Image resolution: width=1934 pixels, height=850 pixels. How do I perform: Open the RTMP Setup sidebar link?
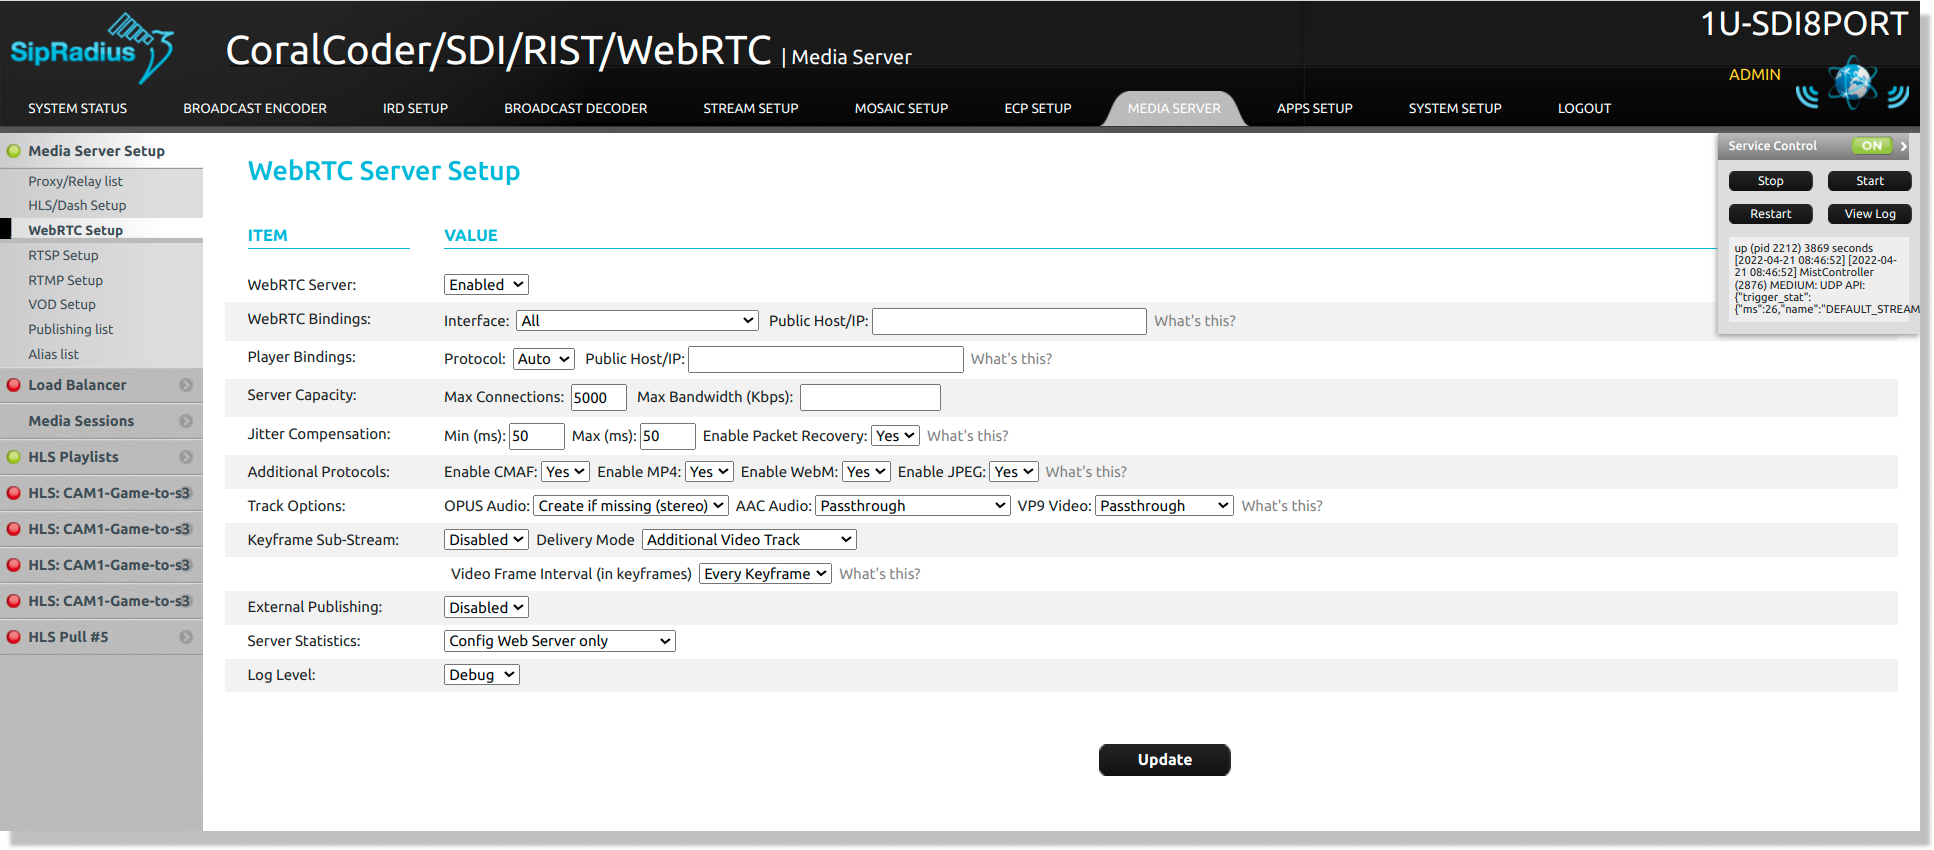(65, 280)
